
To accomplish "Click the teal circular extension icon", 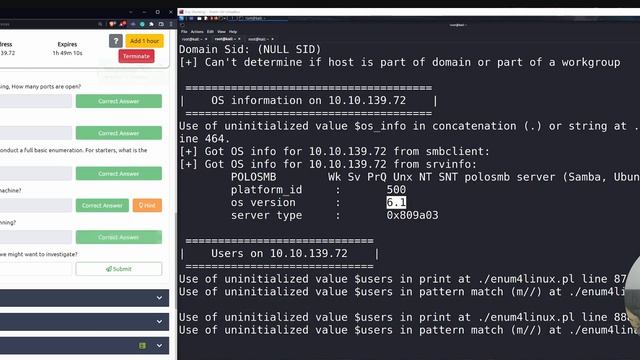I will pos(142,24).
